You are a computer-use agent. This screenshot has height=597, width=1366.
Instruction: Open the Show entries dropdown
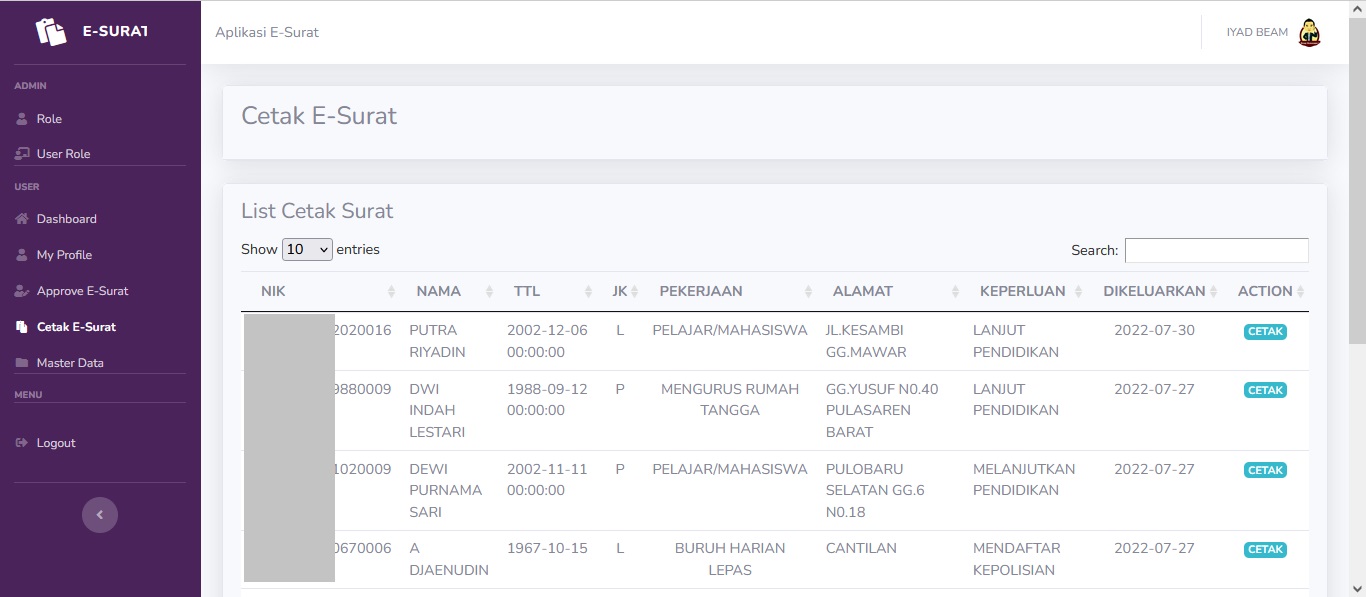(x=306, y=248)
